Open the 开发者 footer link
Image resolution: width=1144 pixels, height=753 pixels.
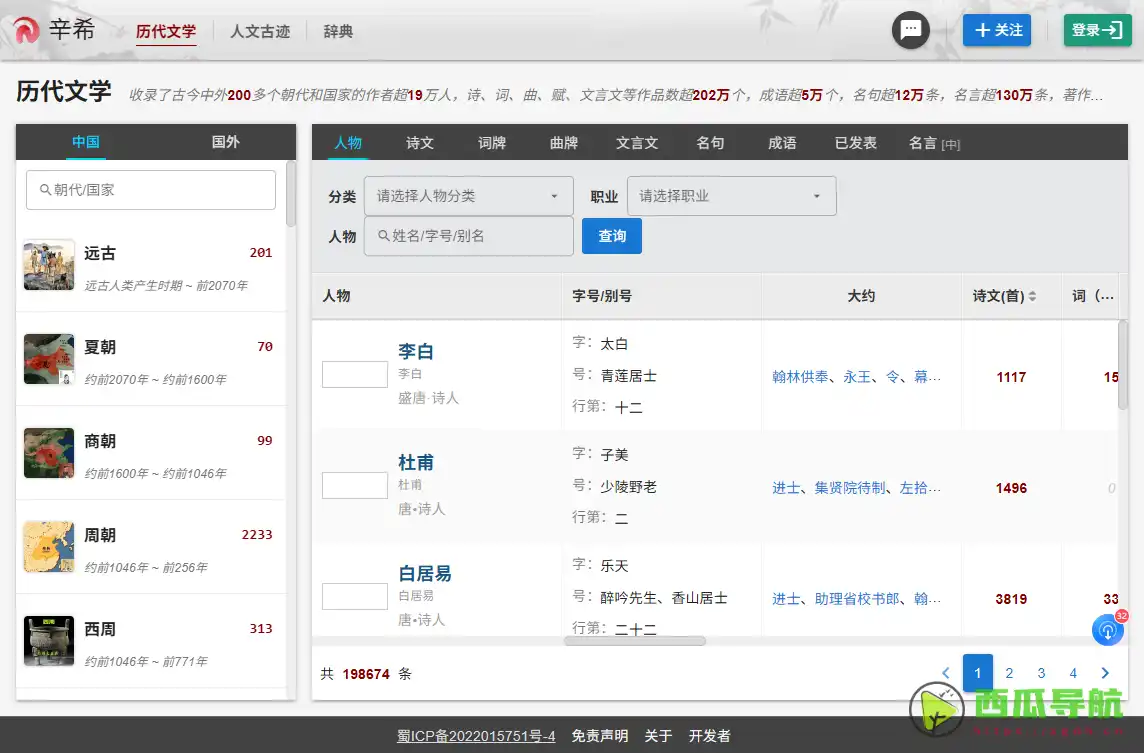[709, 735]
